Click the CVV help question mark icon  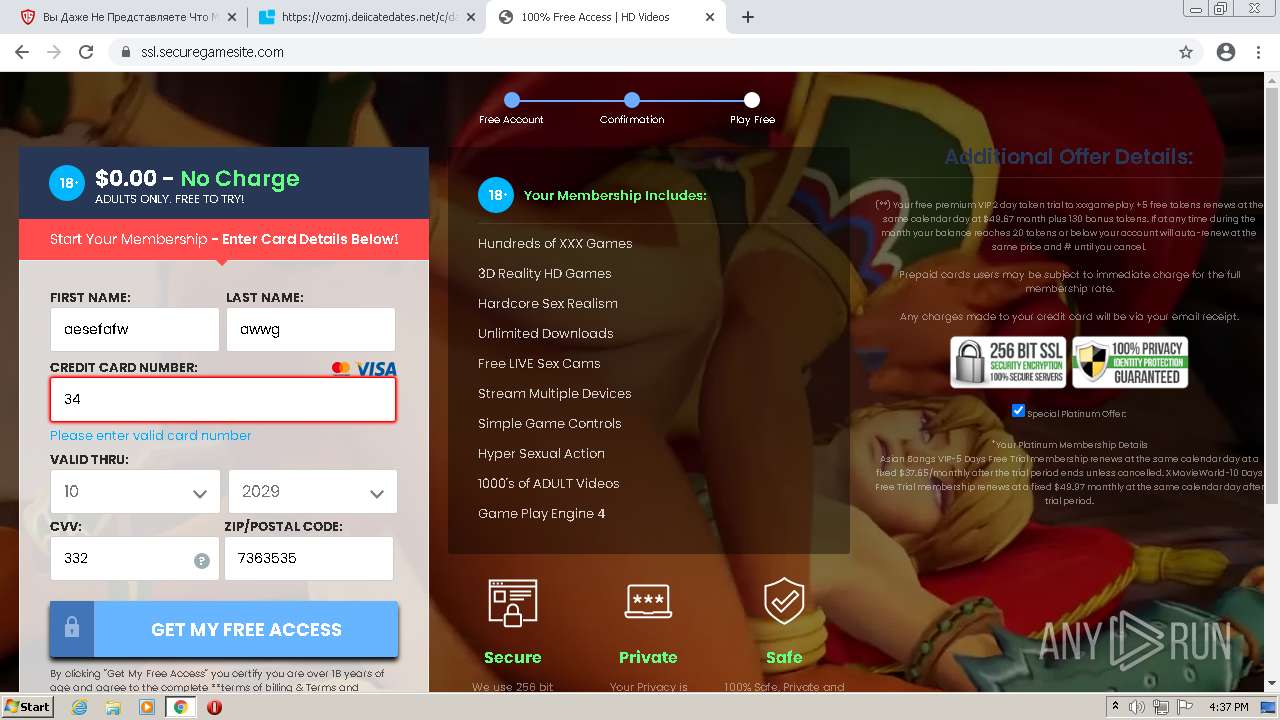pos(202,561)
